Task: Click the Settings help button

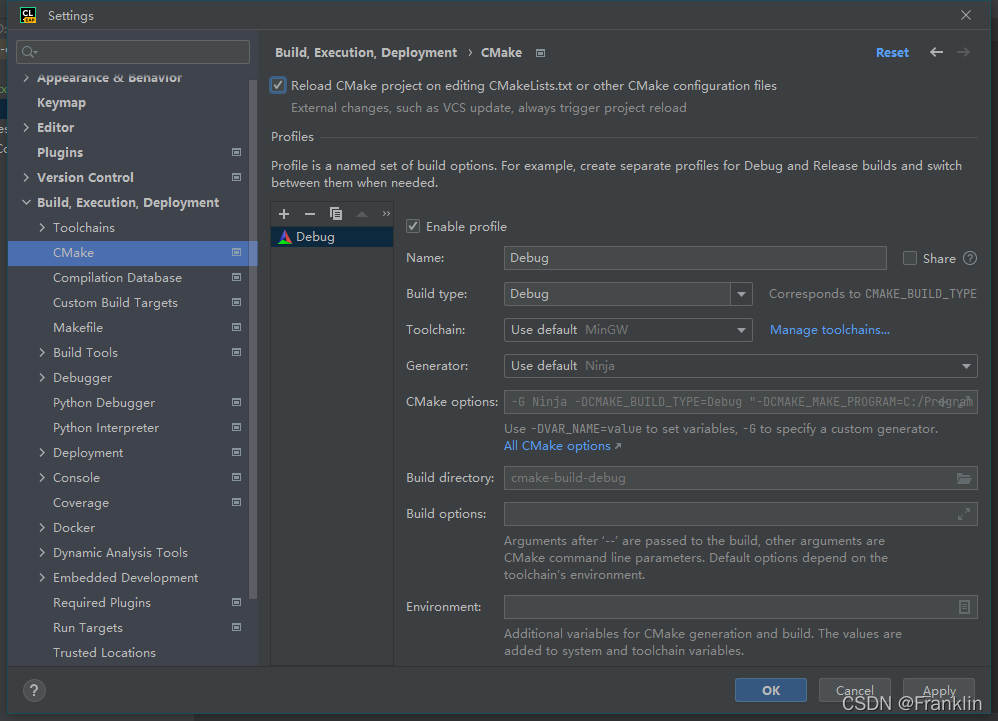Action: coord(34,690)
